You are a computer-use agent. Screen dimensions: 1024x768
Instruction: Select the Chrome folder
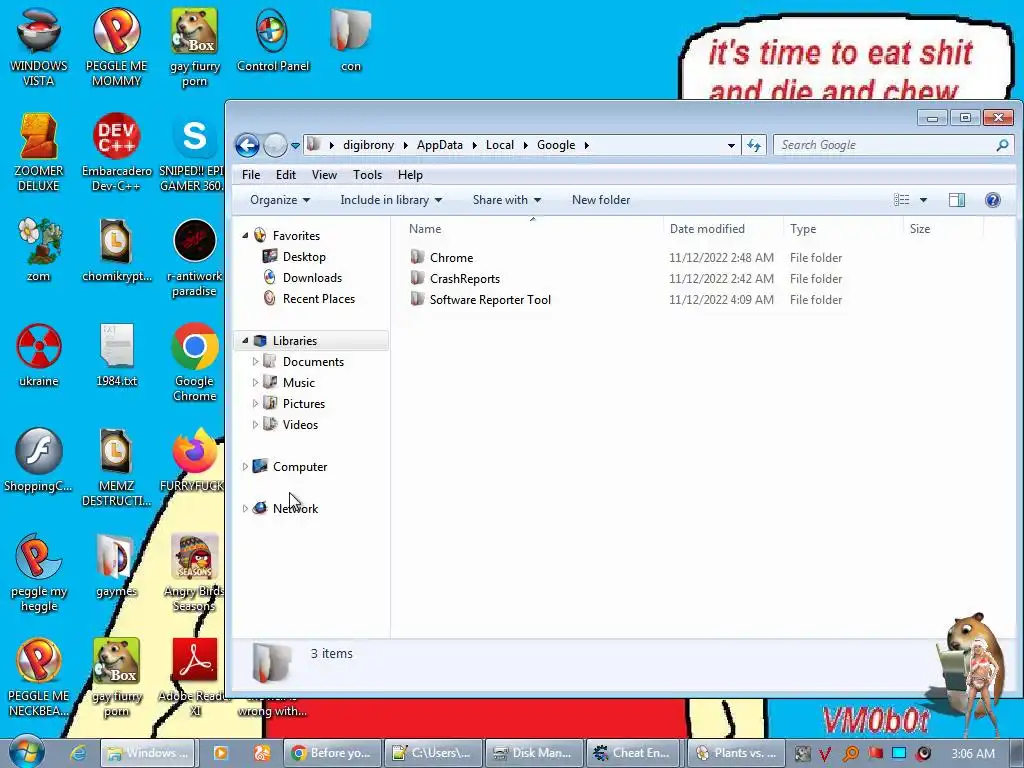pos(451,257)
